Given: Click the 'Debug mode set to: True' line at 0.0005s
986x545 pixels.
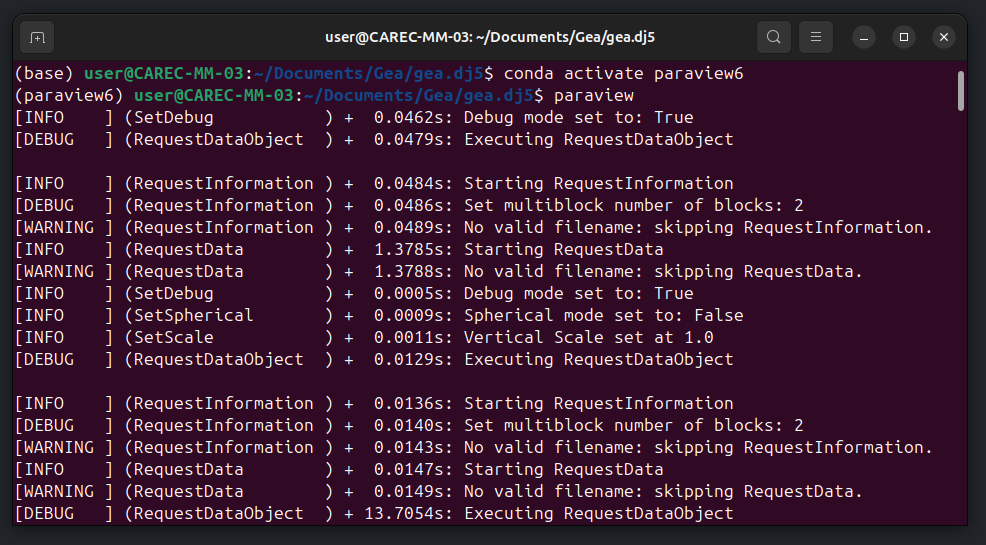Looking at the screenshot, I should coord(354,294).
